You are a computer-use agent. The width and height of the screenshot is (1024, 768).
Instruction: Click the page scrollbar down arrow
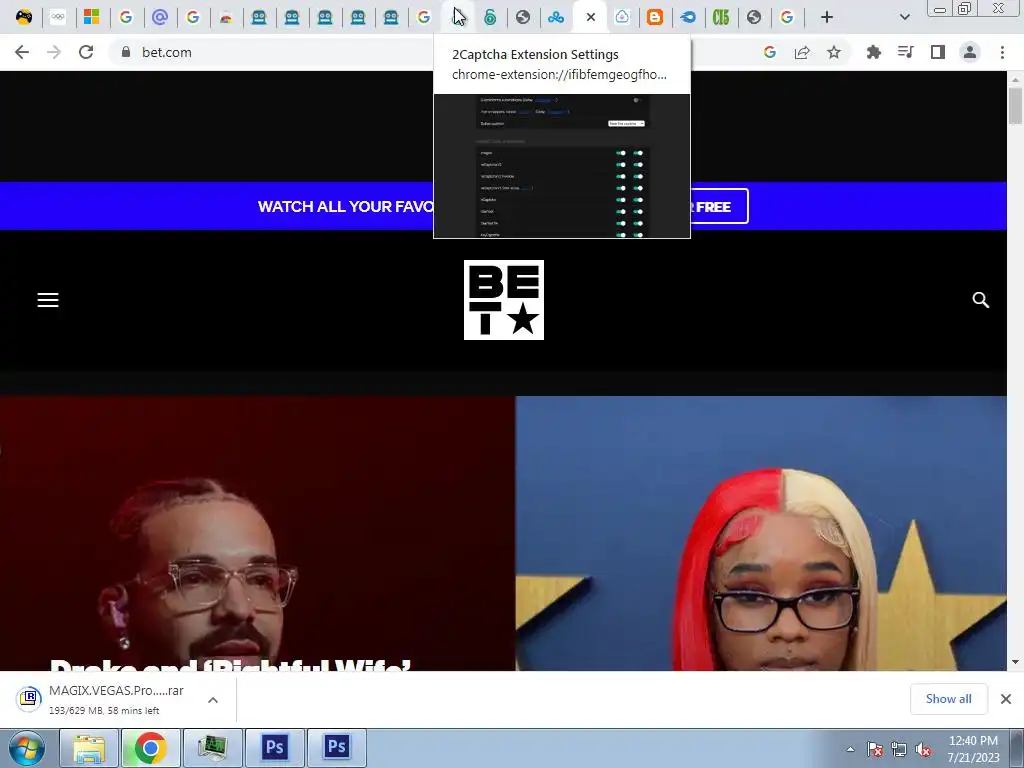click(1015, 662)
